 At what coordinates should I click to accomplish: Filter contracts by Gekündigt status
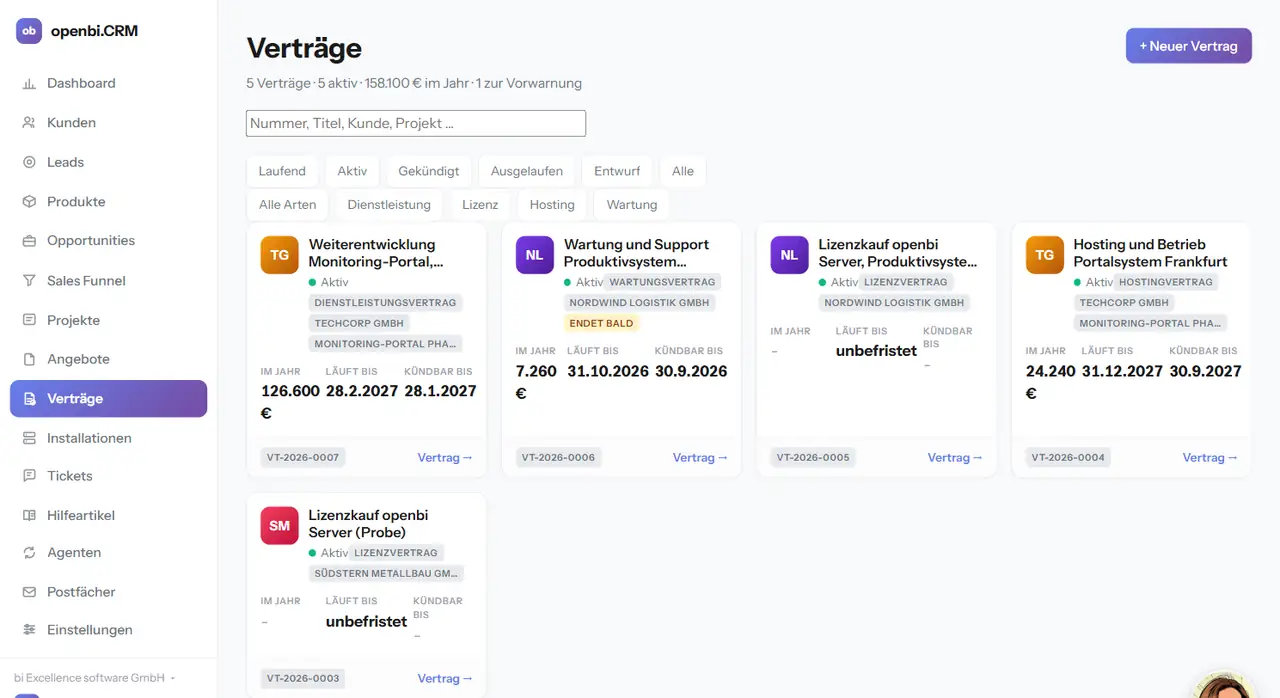coord(429,171)
